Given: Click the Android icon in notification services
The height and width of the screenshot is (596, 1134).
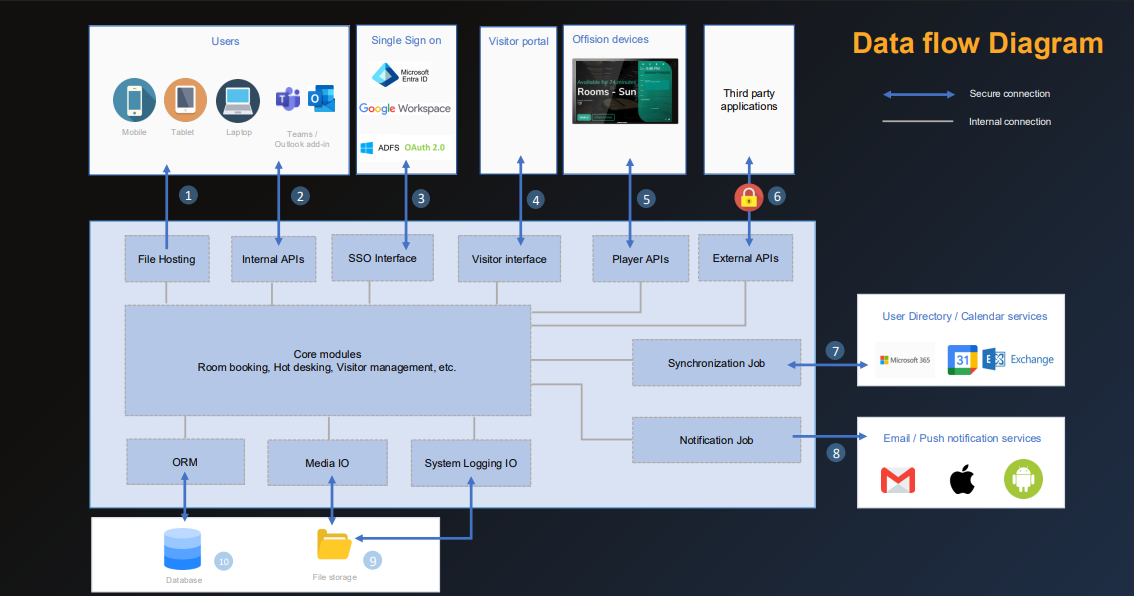Looking at the screenshot, I should click(1022, 479).
